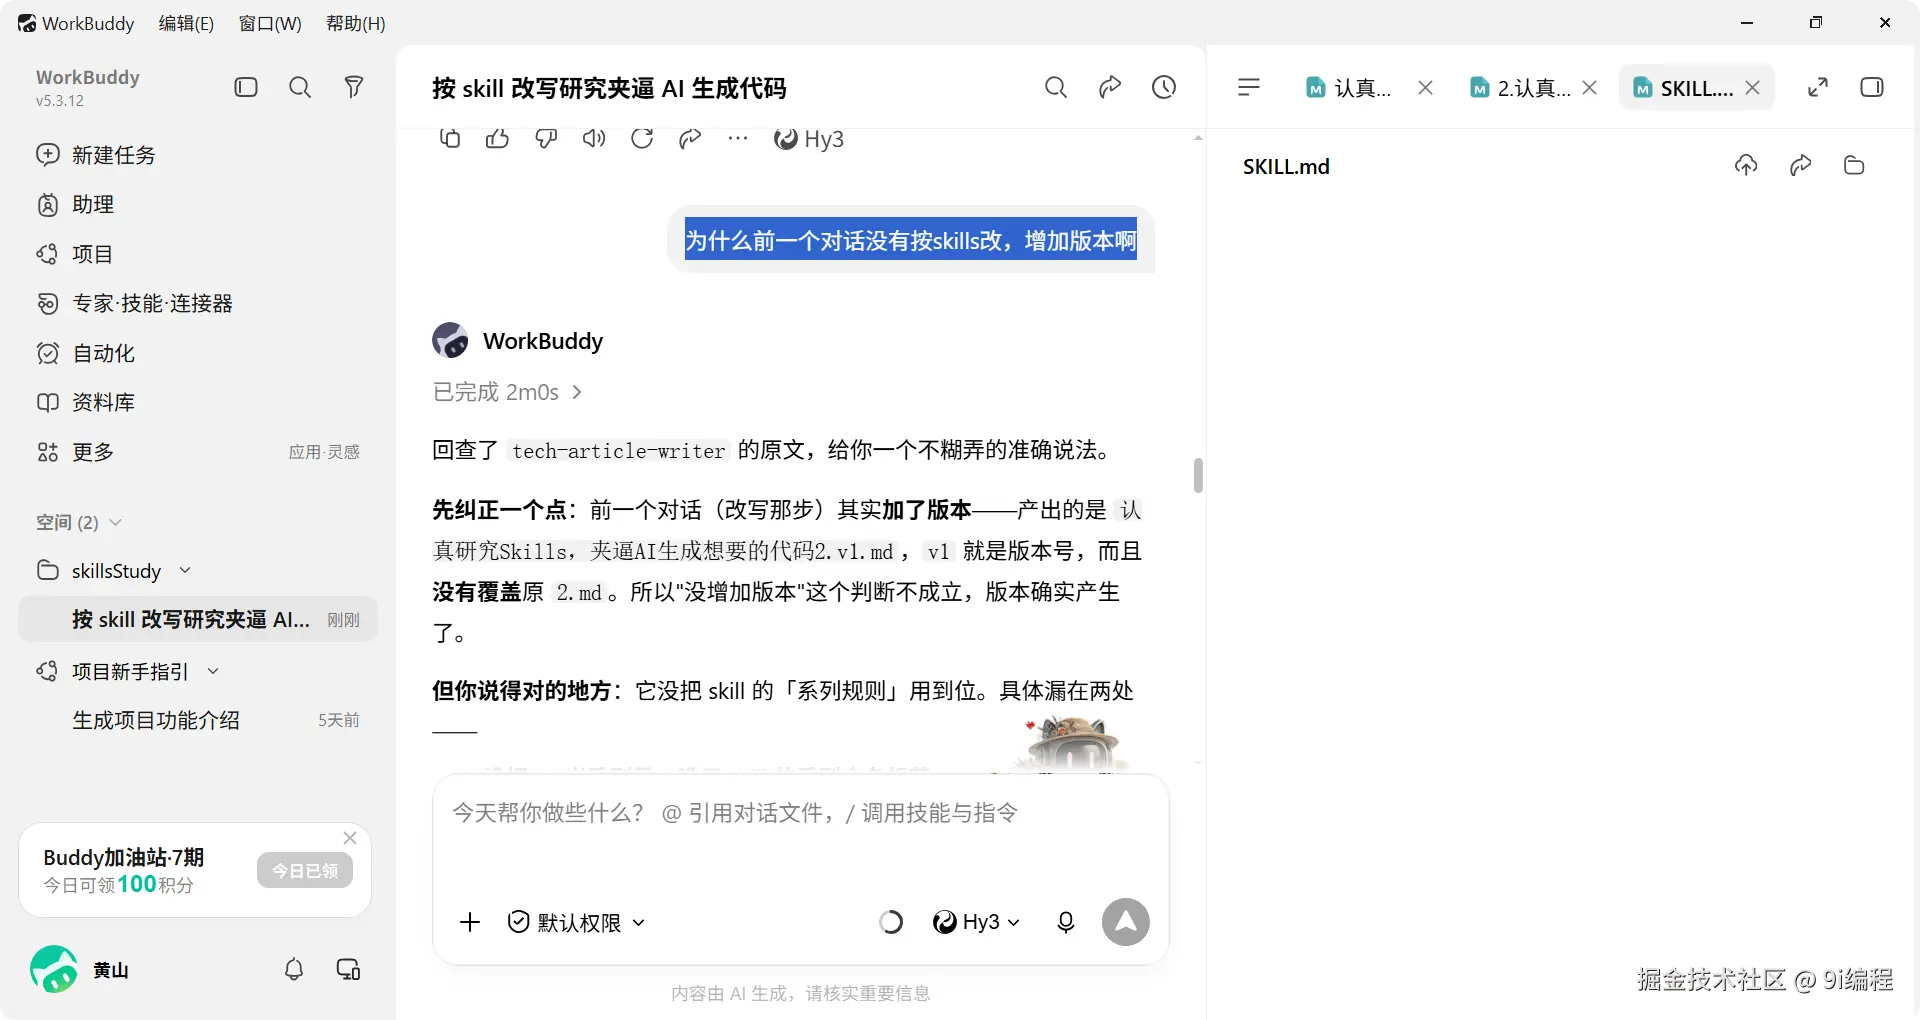Share this conversation from header
1920x1020 pixels.
pyautogui.click(x=1110, y=88)
